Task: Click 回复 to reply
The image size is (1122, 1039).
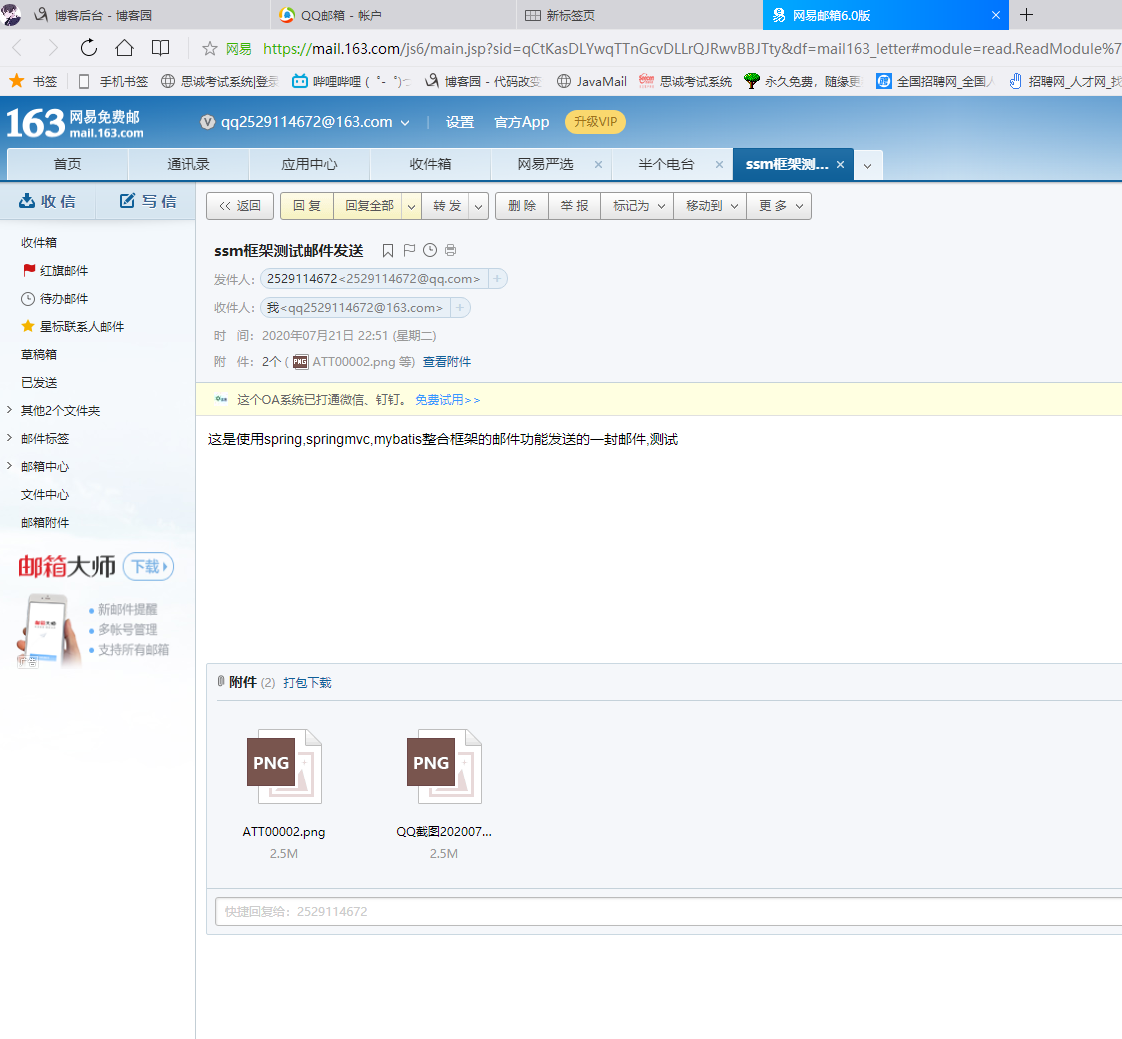Action: pos(307,206)
